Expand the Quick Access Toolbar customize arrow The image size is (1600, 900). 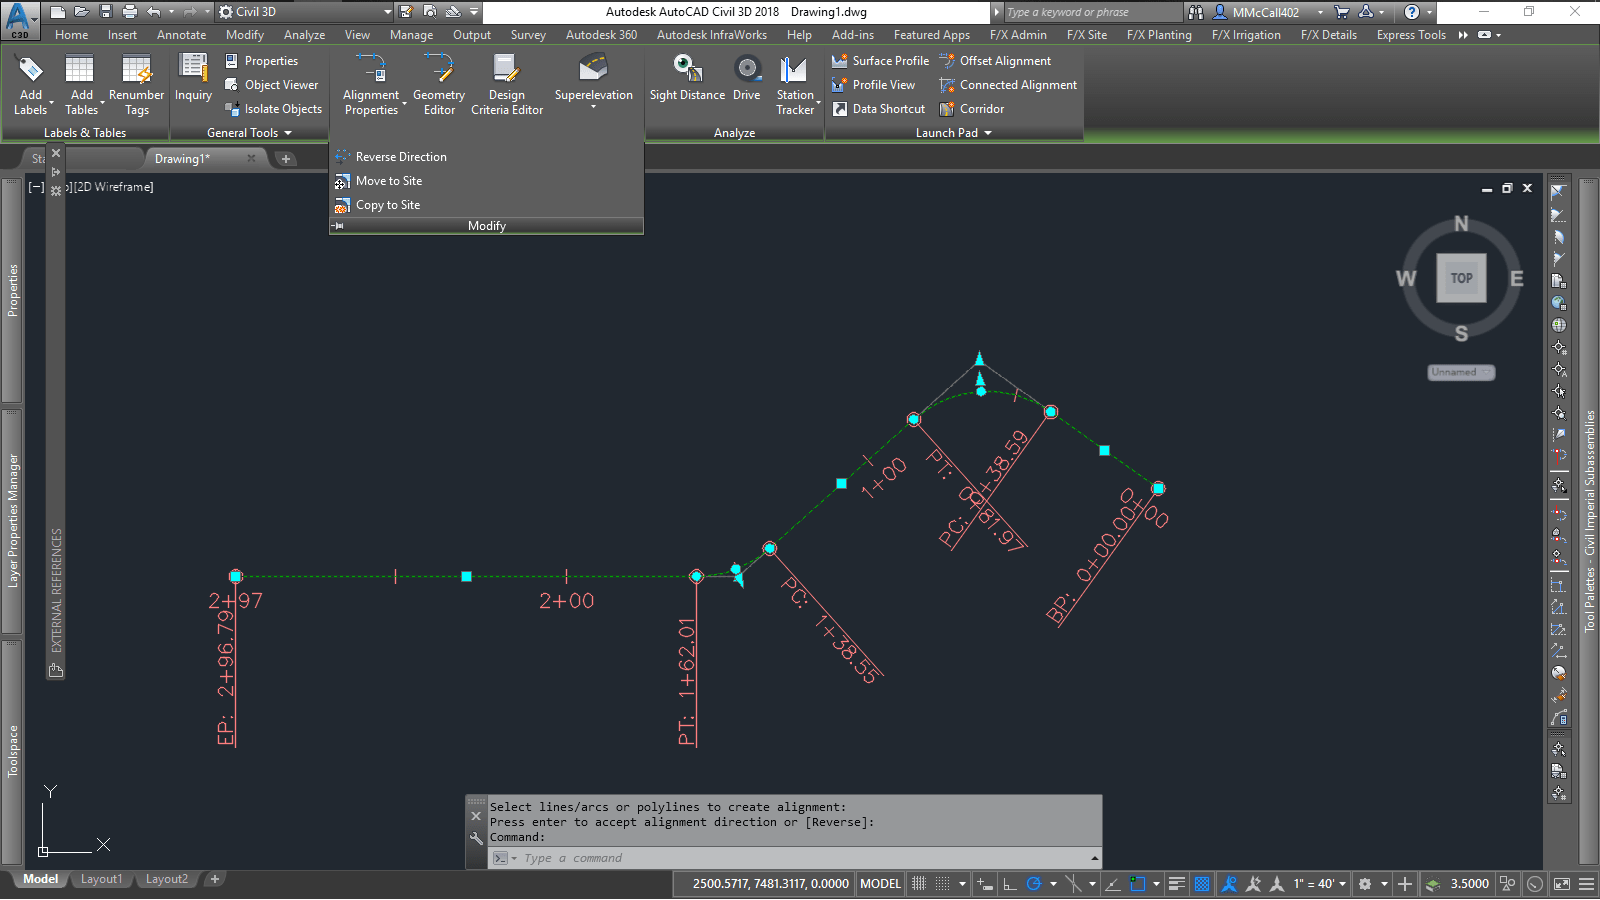474,12
